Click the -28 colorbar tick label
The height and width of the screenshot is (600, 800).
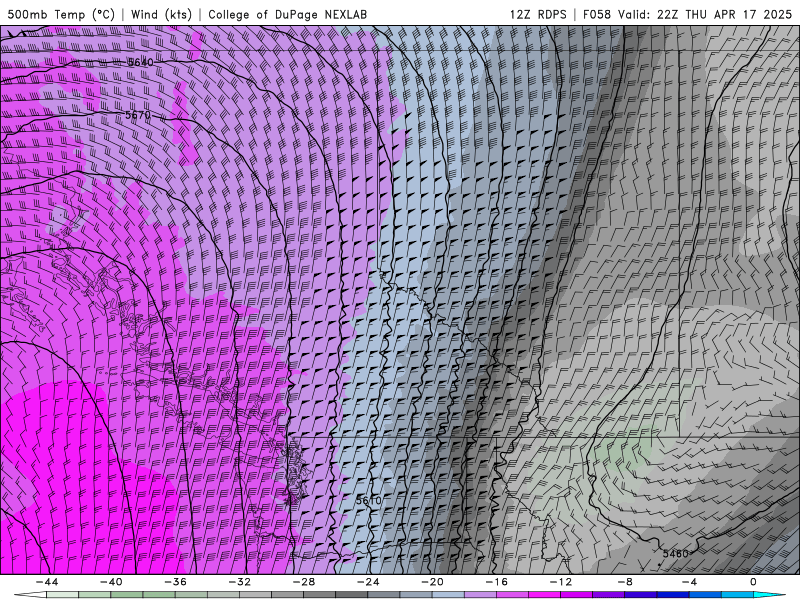click(304, 582)
